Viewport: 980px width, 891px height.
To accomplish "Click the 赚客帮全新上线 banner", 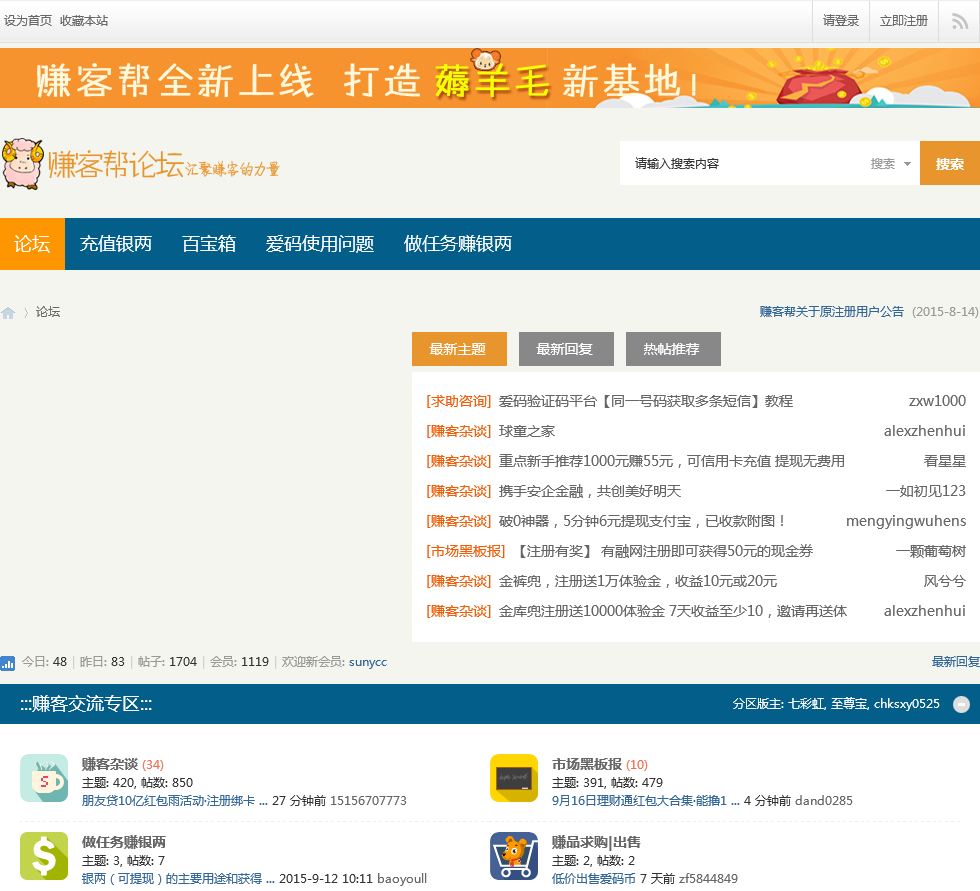I will [490, 78].
